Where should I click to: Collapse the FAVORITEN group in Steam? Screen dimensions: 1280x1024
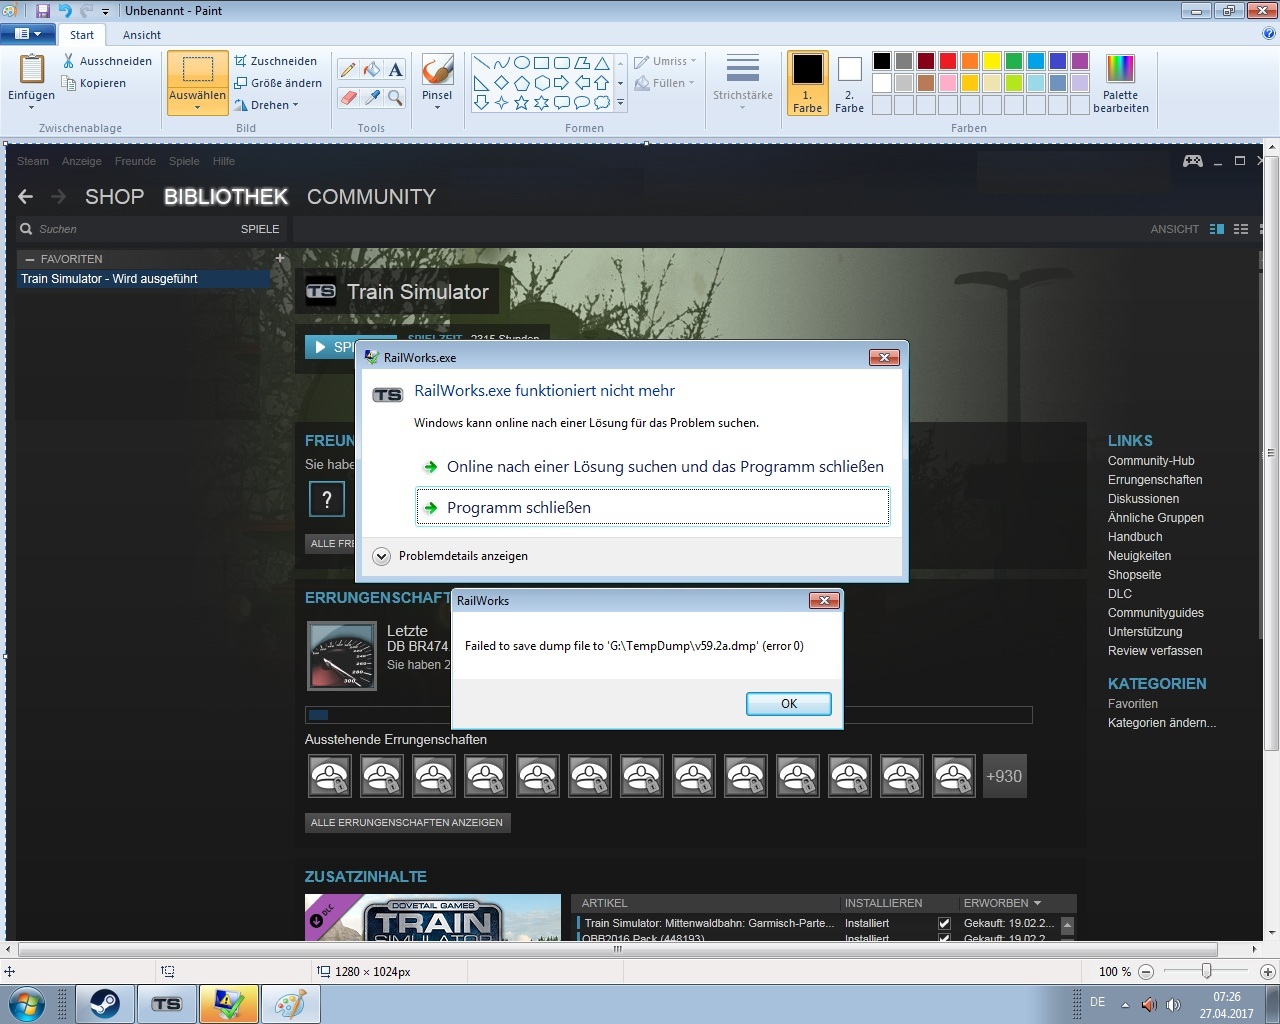tap(30, 259)
